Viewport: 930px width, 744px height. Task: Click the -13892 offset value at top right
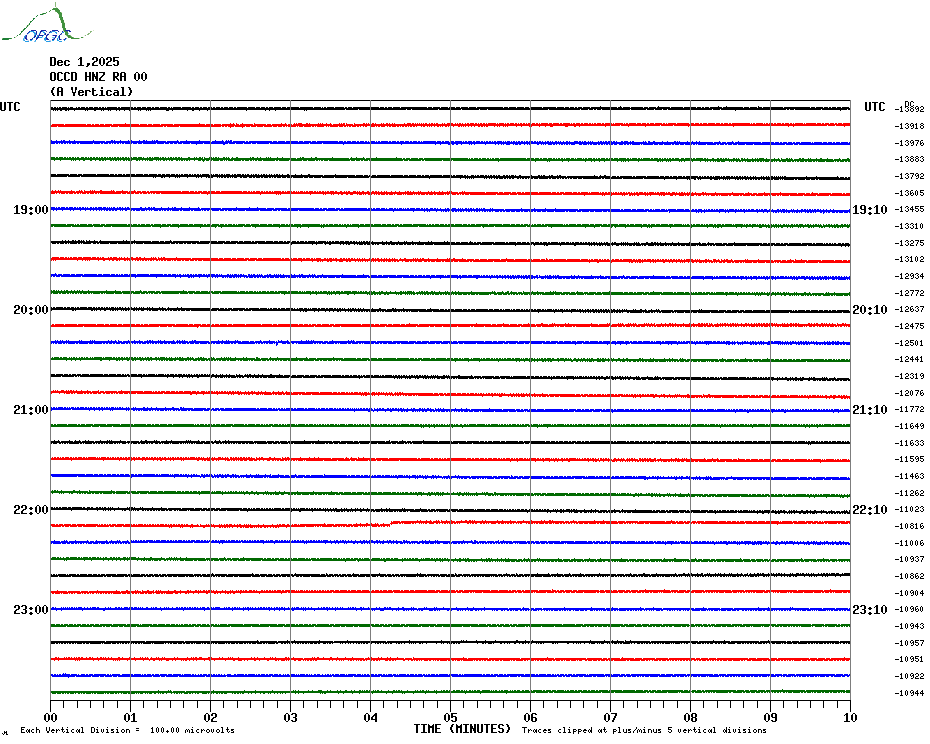910,109
